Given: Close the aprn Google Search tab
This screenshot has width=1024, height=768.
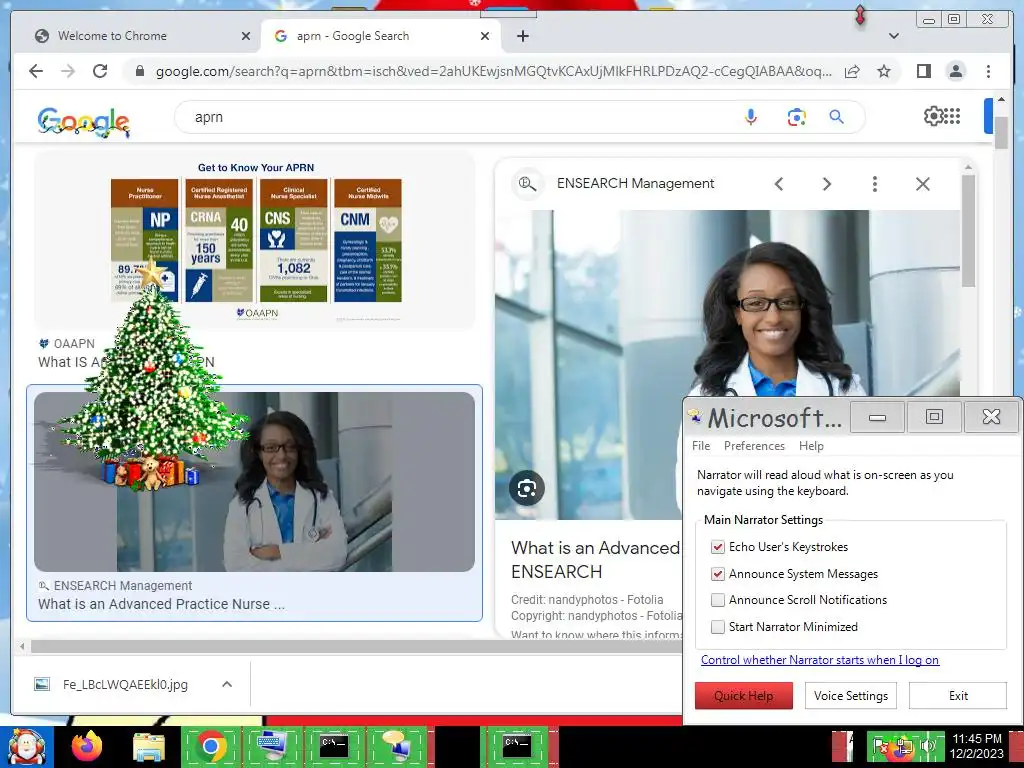Looking at the screenshot, I should pos(485,36).
